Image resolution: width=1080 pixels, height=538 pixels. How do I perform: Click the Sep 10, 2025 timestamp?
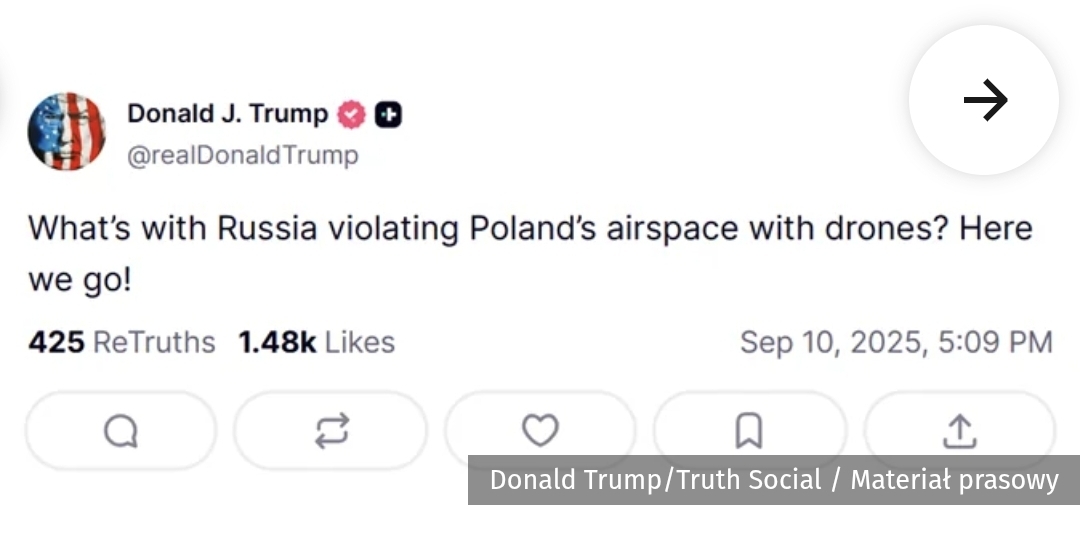pos(895,342)
